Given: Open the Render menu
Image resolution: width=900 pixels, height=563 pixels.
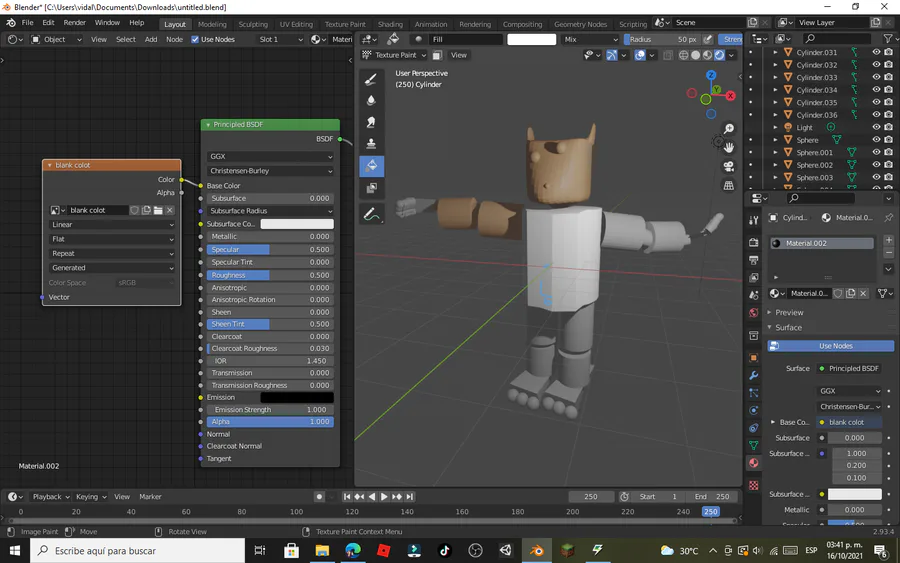Looking at the screenshot, I should point(75,22).
